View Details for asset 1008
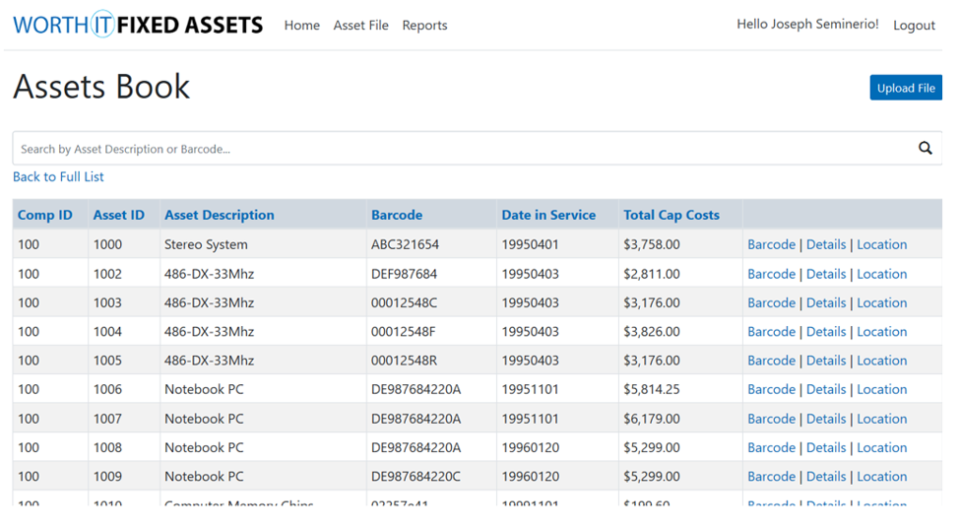The width and height of the screenshot is (960, 528). [825, 447]
